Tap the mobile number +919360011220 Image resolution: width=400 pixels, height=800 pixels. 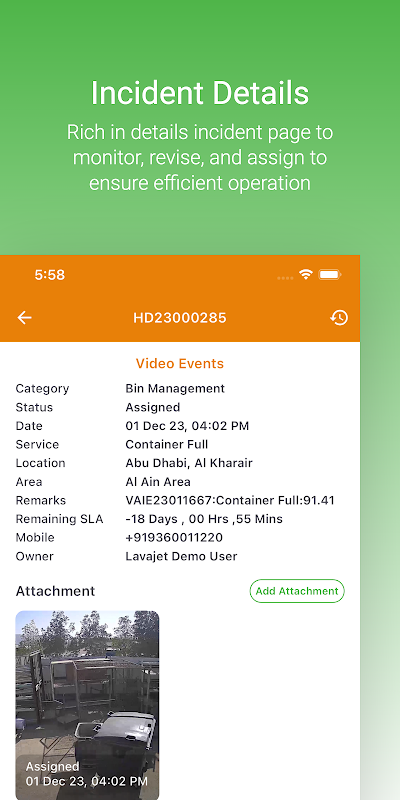[x=174, y=538]
